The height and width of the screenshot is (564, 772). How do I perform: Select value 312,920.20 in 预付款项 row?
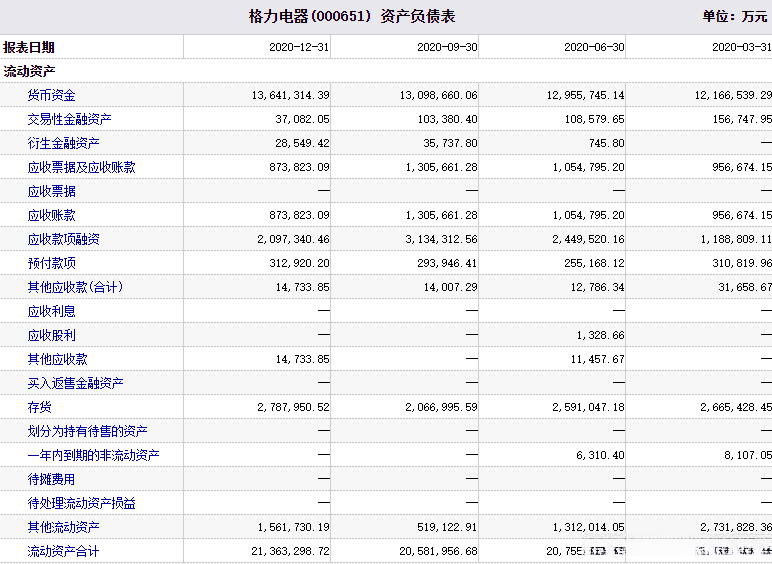pos(299,264)
